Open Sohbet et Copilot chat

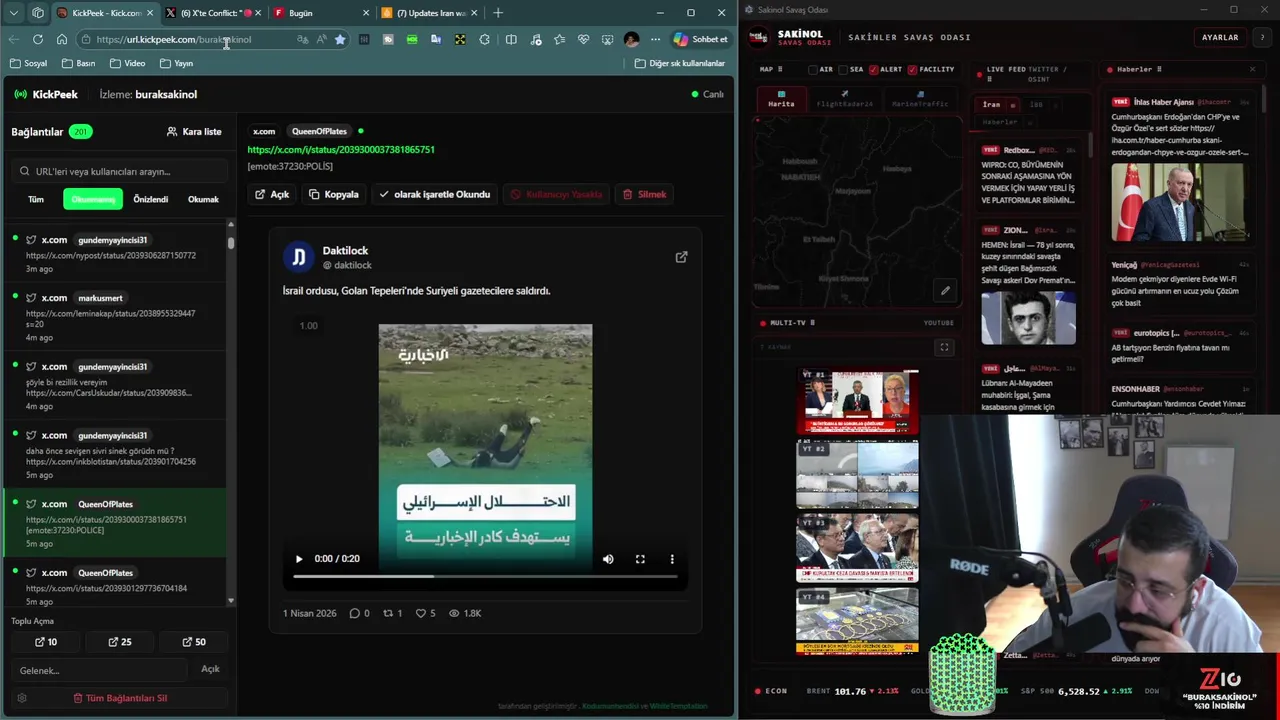(700, 39)
